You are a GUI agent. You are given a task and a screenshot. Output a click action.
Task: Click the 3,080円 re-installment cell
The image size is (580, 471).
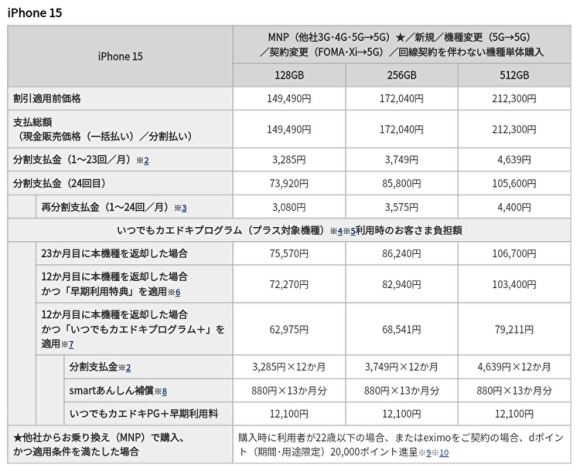(289, 207)
